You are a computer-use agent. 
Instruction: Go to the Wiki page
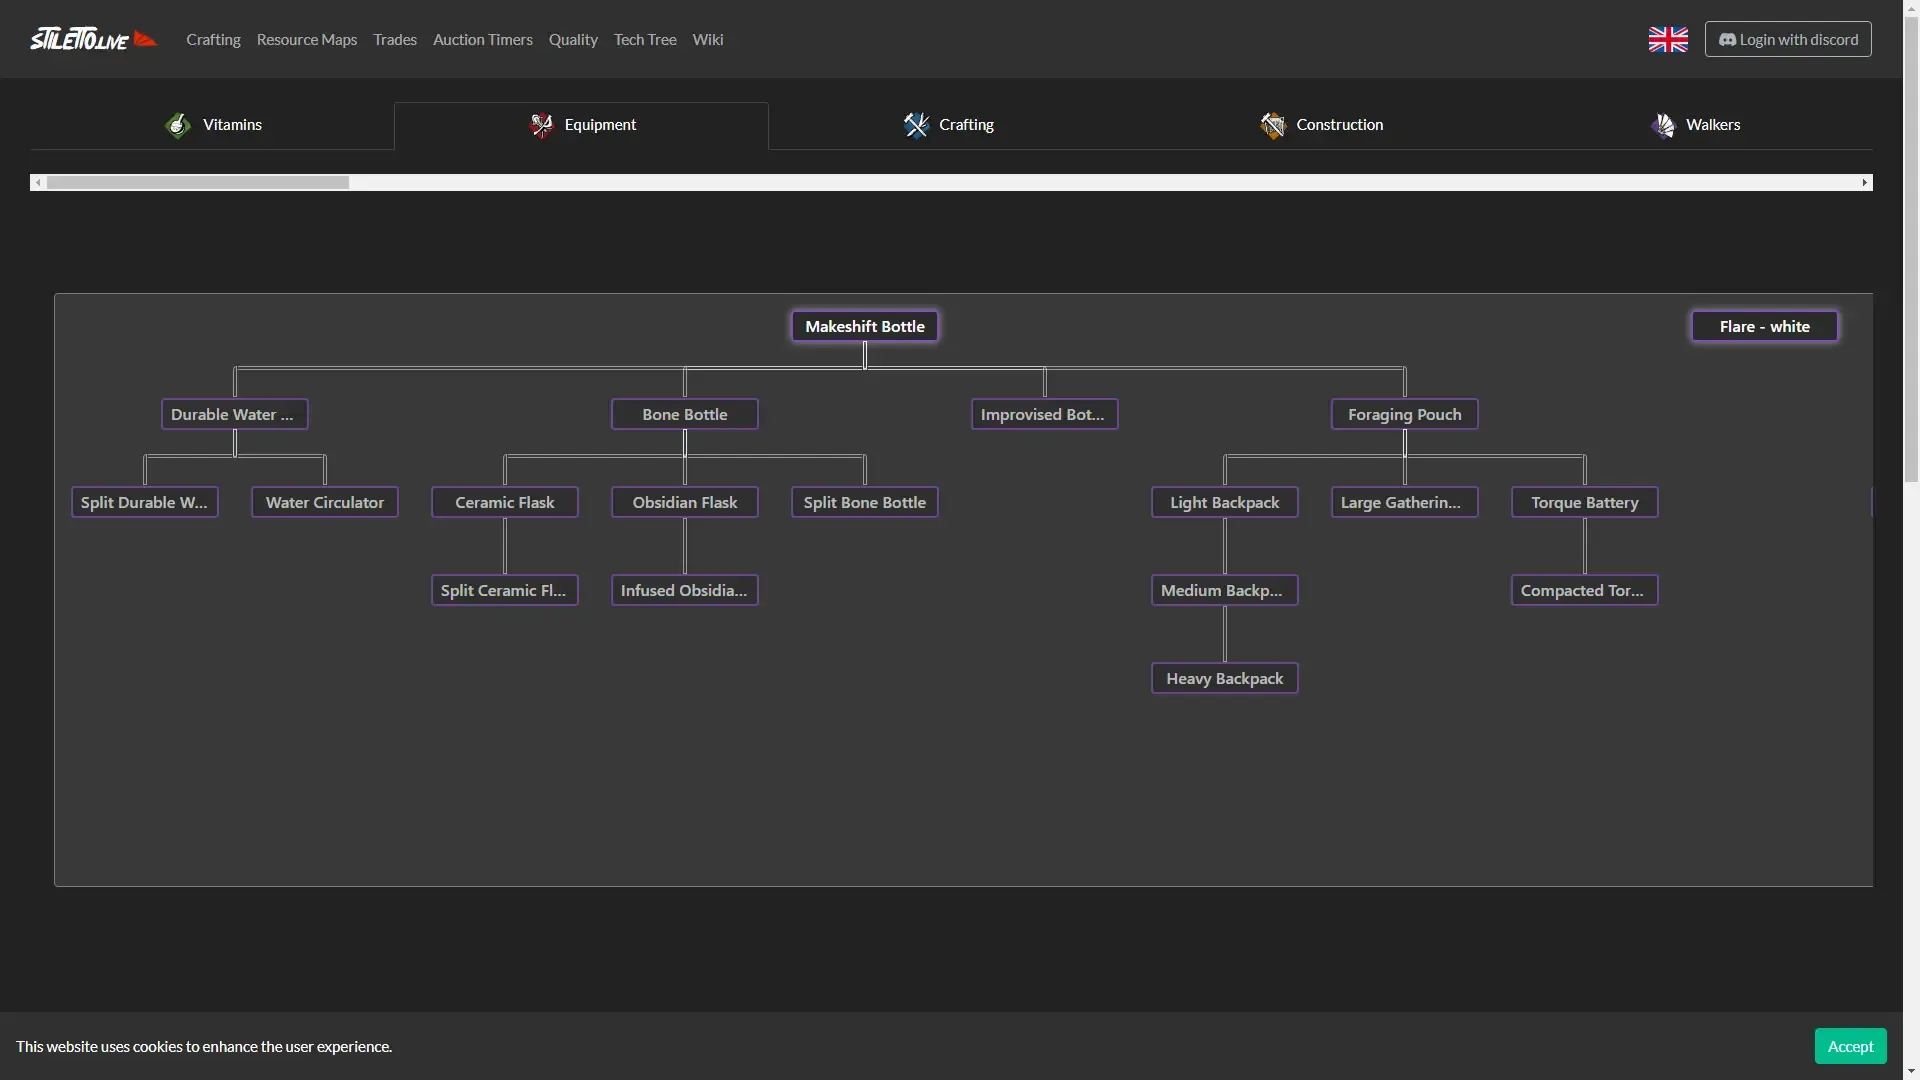pyautogui.click(x=708, y=39)
